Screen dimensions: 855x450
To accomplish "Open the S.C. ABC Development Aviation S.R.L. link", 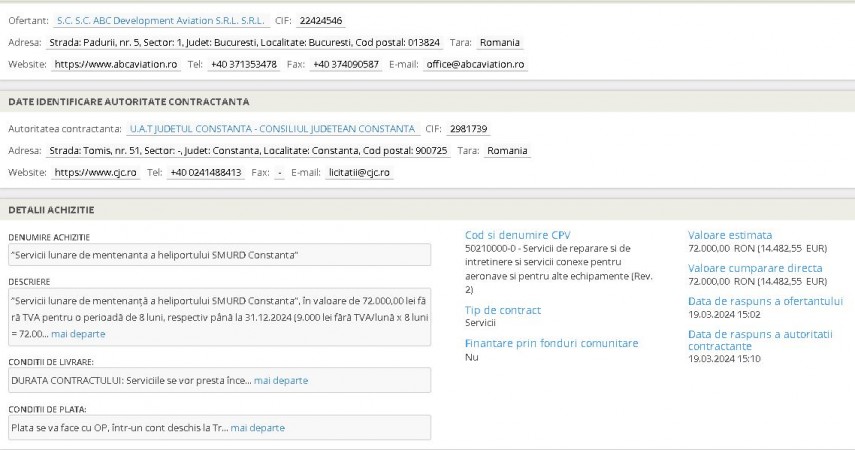I will 161,21.
